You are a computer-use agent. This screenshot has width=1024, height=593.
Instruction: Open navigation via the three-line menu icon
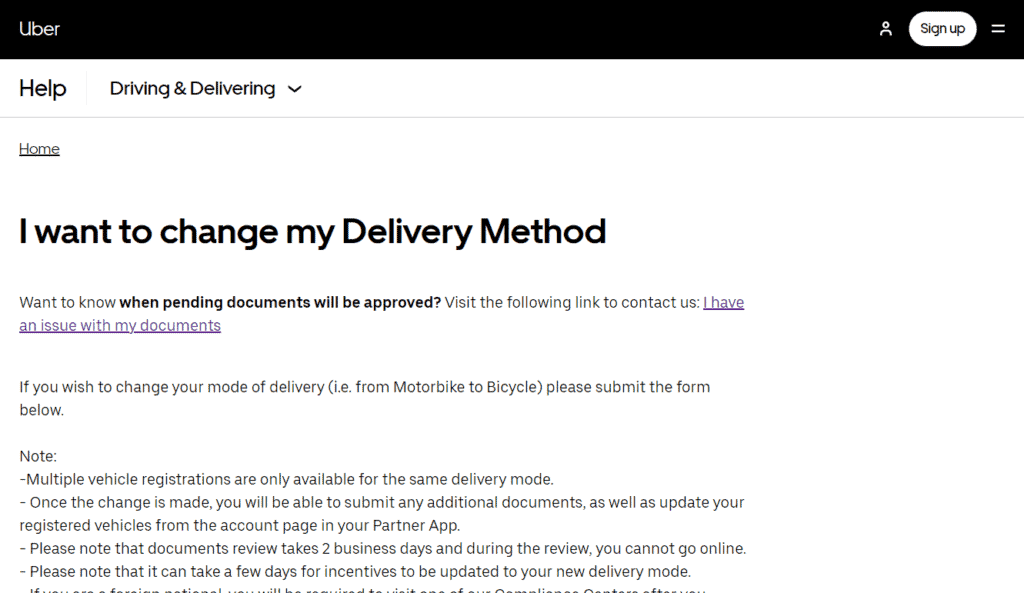tap(997, 28)
